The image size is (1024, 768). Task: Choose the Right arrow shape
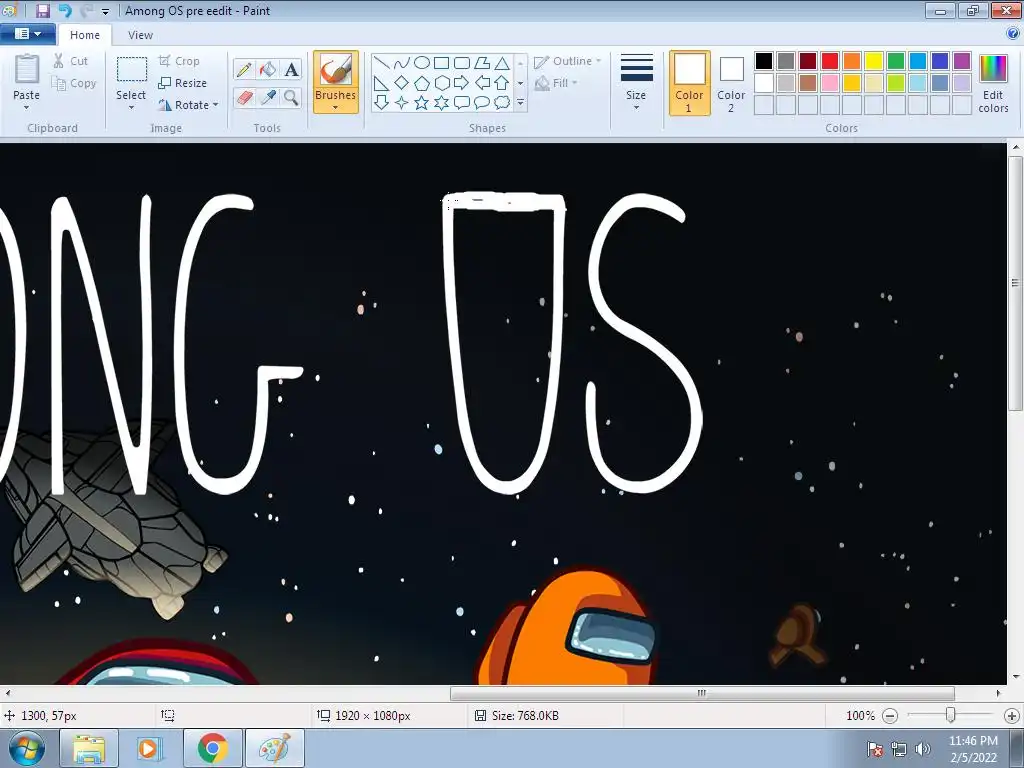click(462, 83)
